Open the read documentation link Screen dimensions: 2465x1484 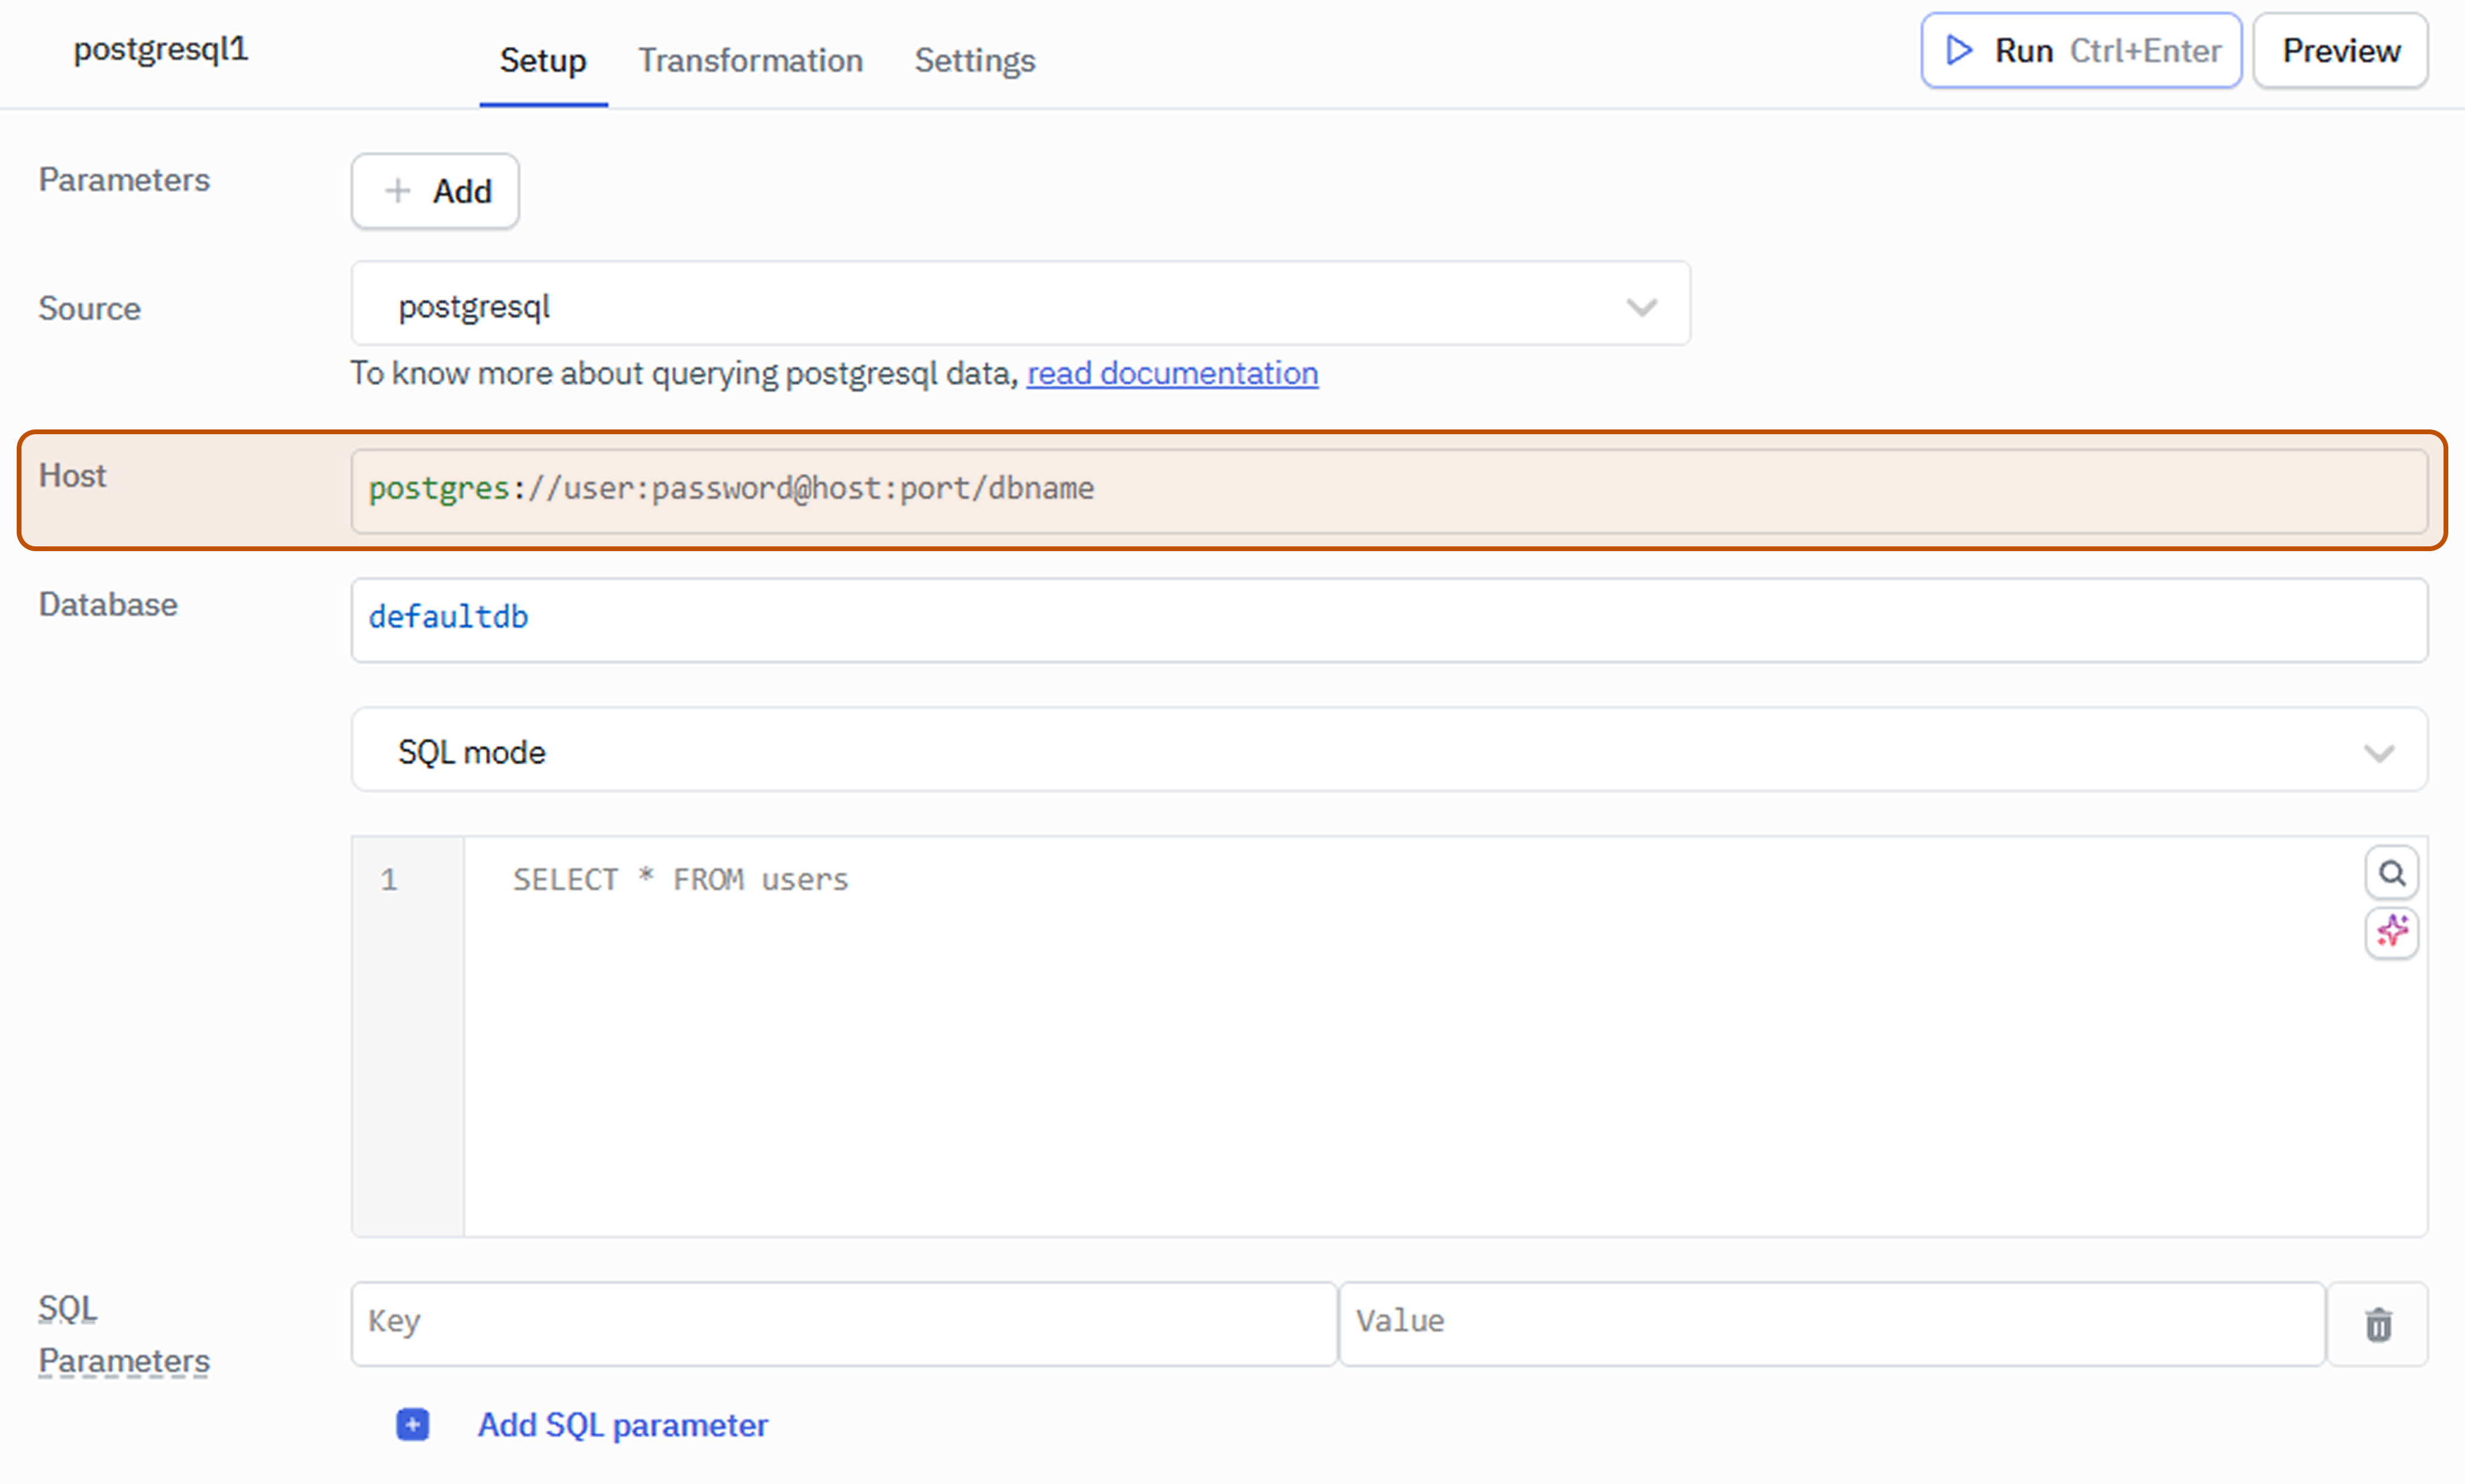(x=1172, y=373)
